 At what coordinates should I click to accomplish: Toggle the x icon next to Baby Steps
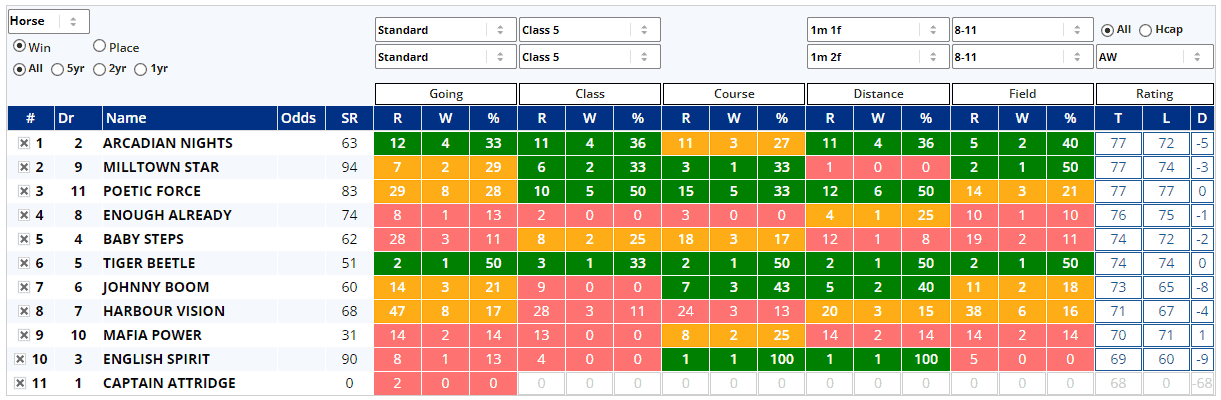pos(24,239)
